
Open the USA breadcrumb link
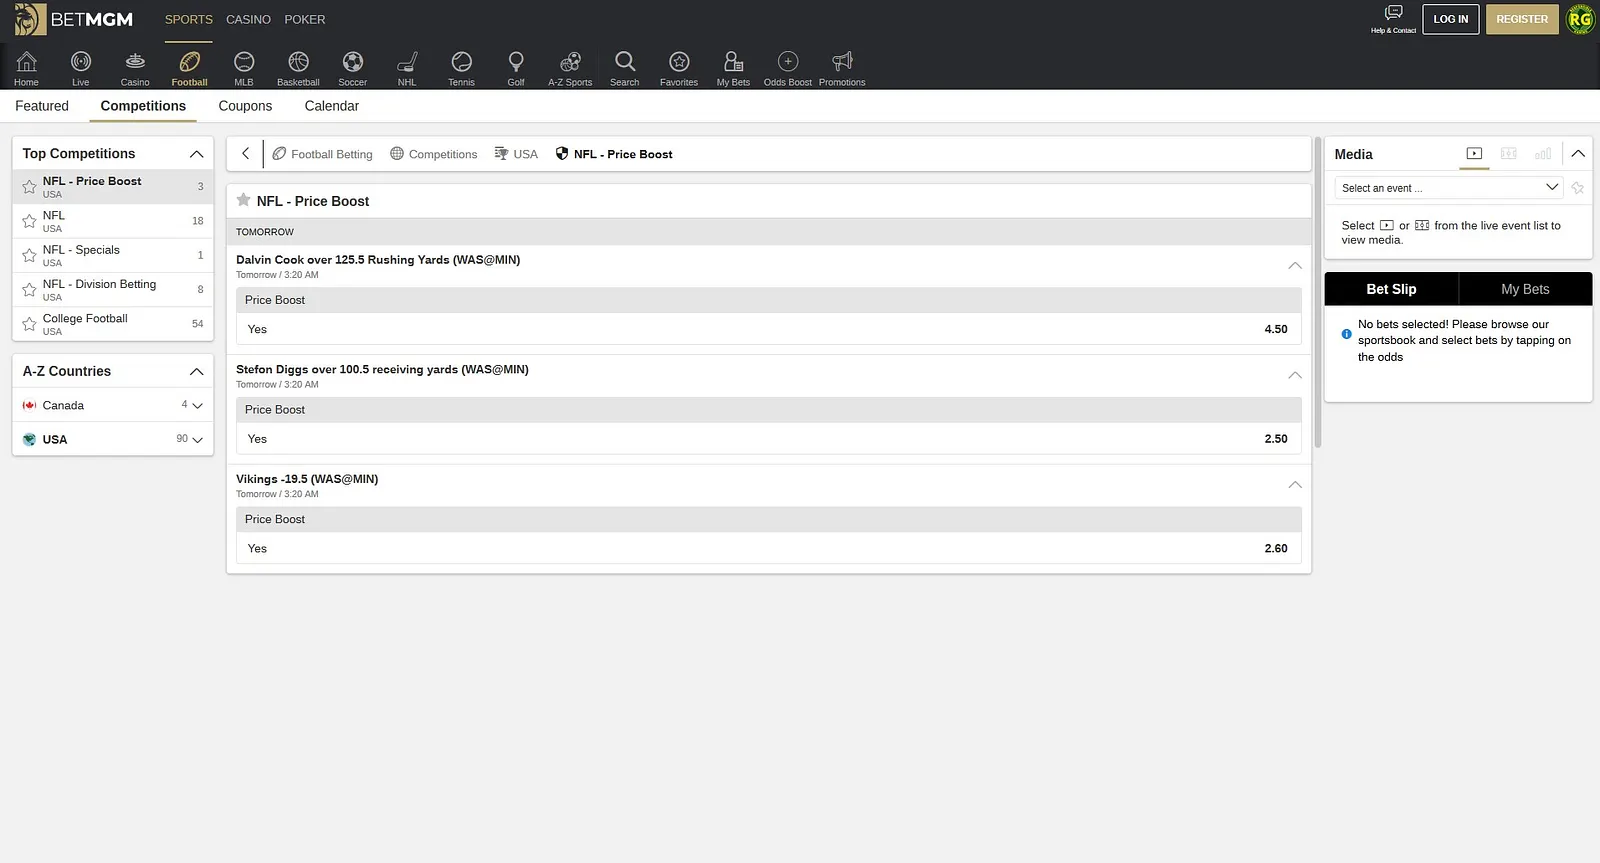click(x=516, y=154)
